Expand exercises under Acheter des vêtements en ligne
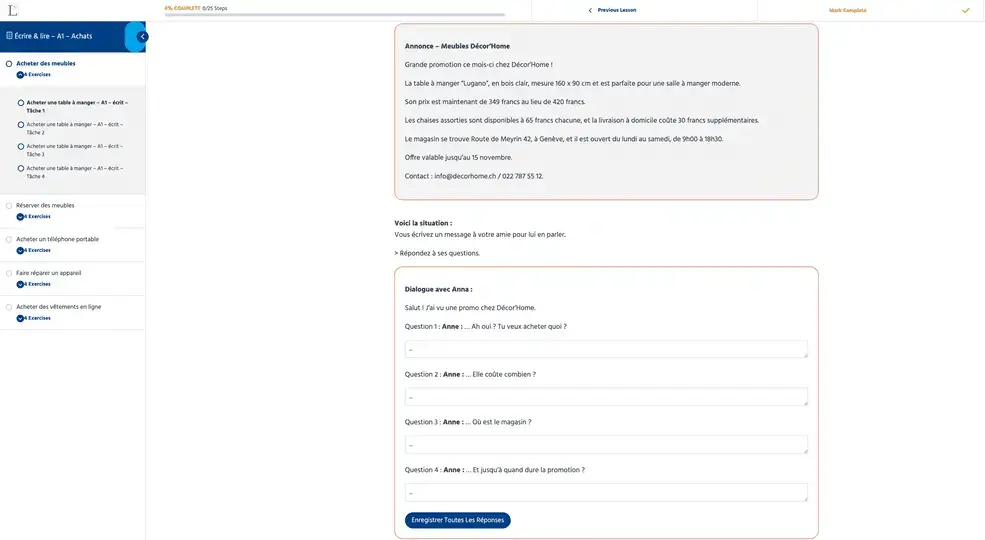985x540 pixels. click(x=20, y=318)
